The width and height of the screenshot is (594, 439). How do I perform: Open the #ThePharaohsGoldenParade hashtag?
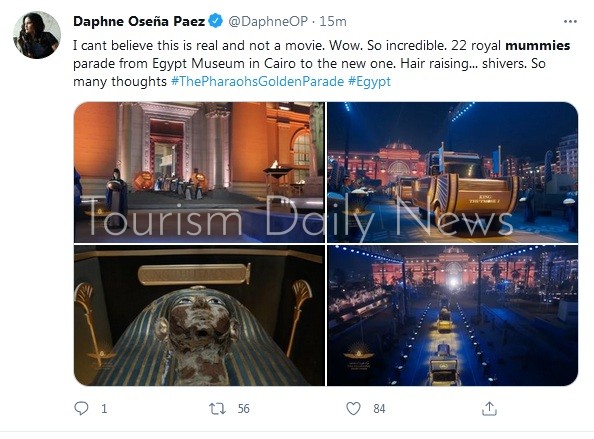point(257,81)
